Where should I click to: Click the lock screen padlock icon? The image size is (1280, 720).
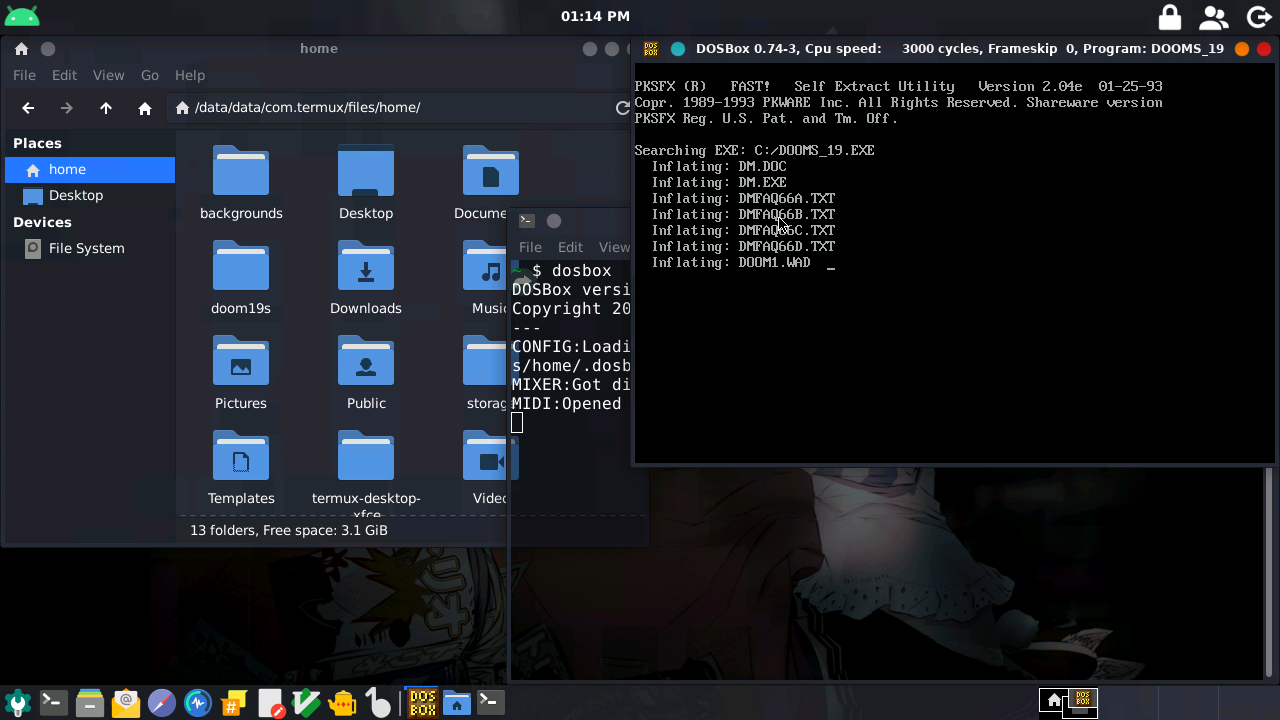point(1169,17)
